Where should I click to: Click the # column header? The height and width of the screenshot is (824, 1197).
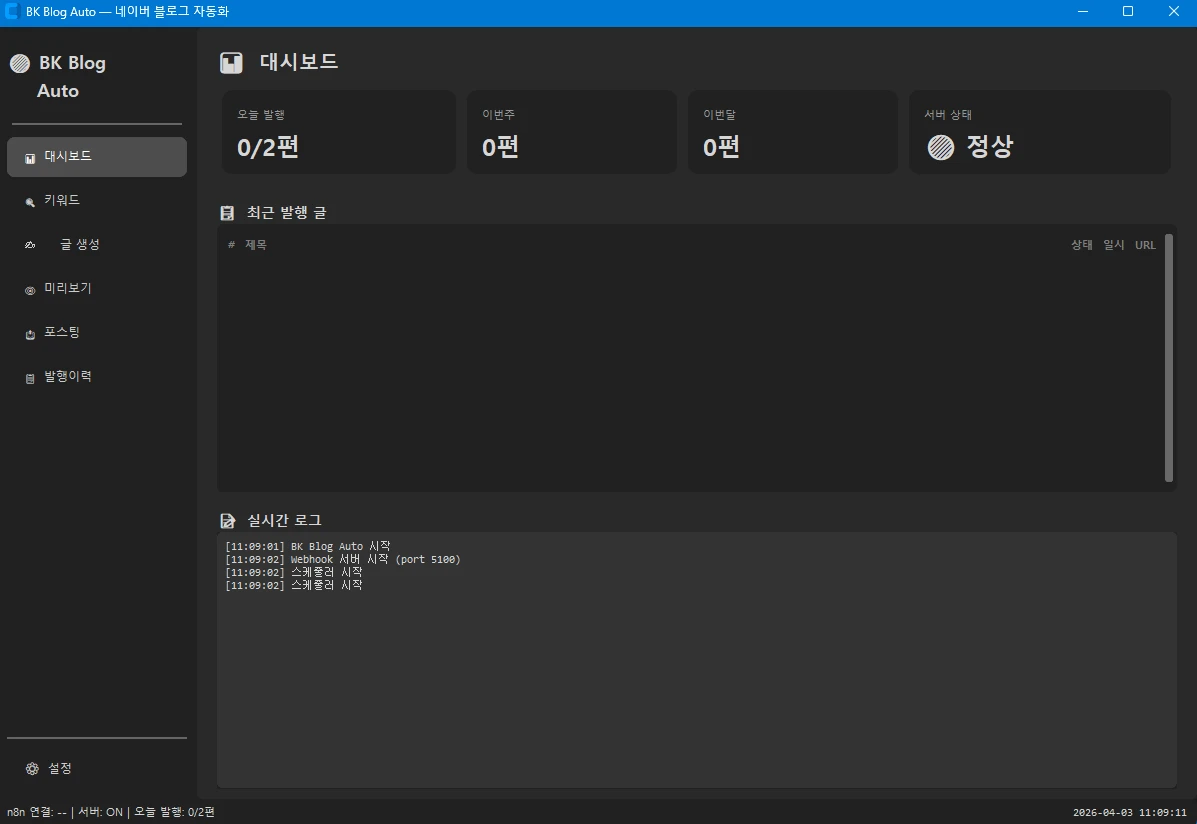(231, 245)
